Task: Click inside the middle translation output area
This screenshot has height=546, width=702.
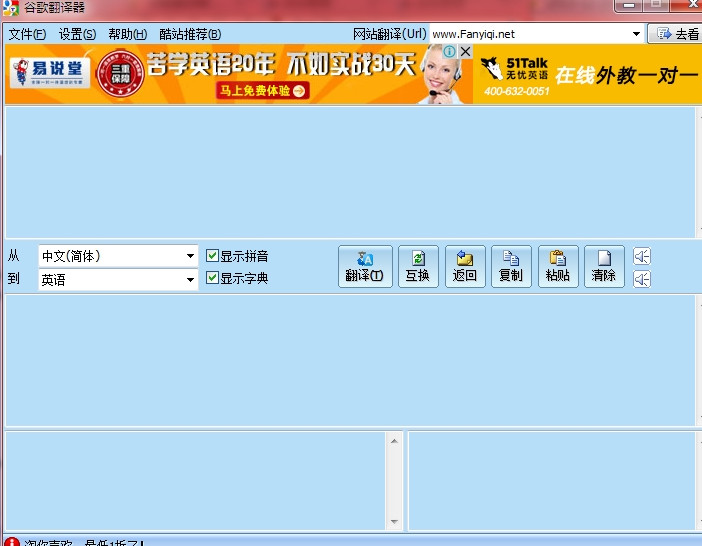Action: [x=350, y=360]
